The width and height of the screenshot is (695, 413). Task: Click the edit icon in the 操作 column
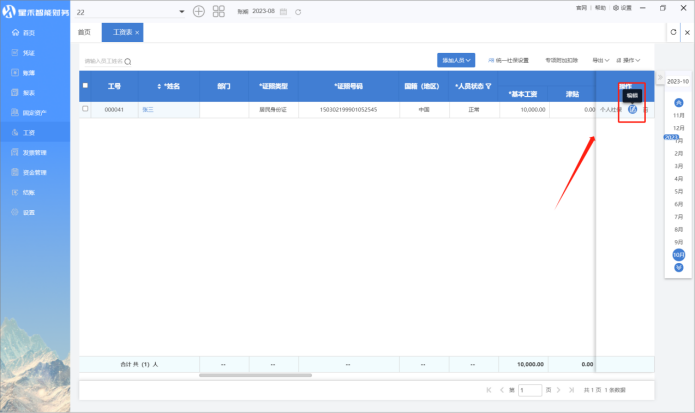[x=632, y=109]
